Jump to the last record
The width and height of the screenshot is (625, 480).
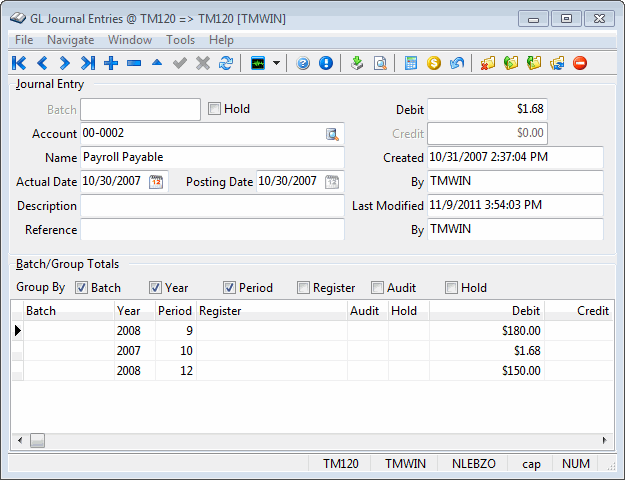(x=88, y=63)
